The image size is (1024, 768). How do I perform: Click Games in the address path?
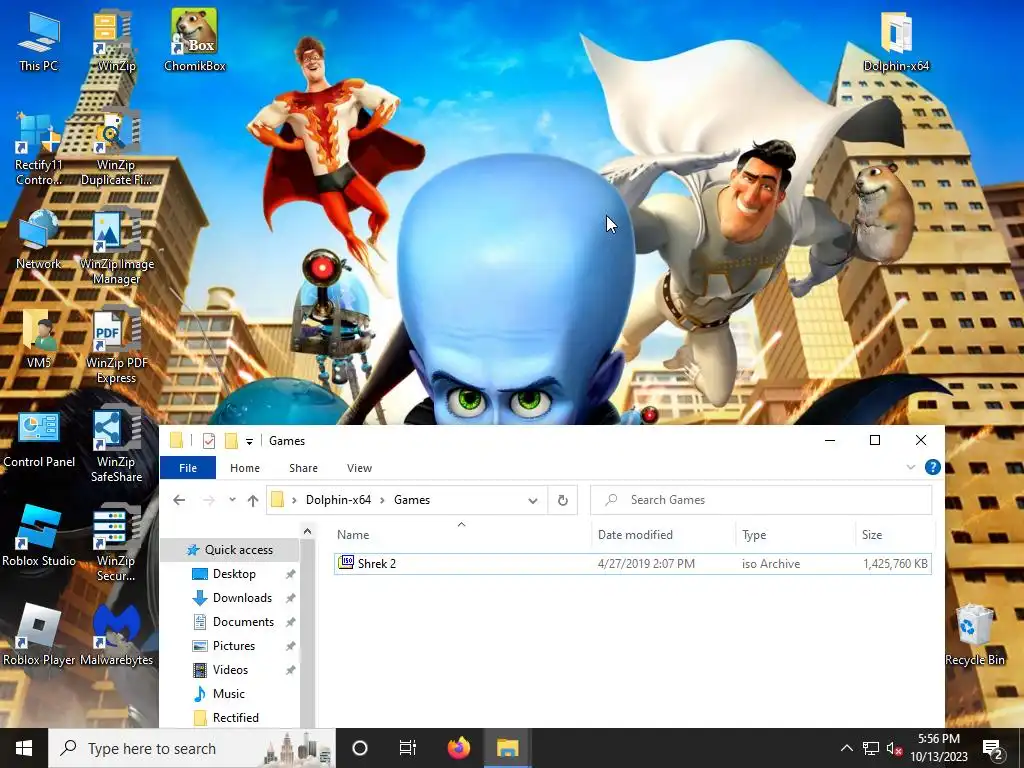[x=412, y=500]
